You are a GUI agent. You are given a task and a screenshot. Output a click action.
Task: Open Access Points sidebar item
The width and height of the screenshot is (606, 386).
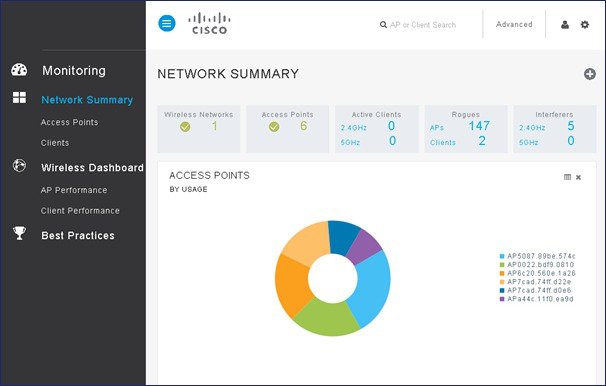click(70, 122)
